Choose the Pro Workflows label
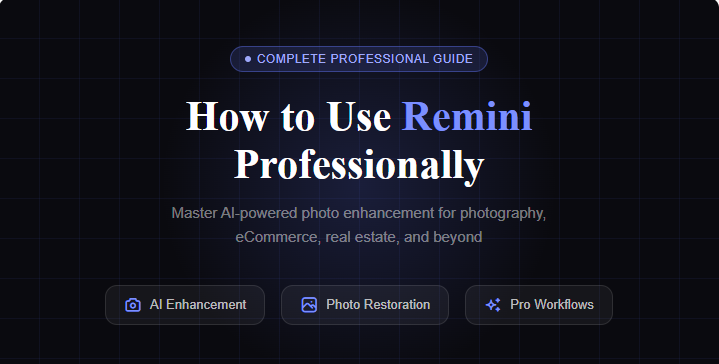 coord(552,305)
